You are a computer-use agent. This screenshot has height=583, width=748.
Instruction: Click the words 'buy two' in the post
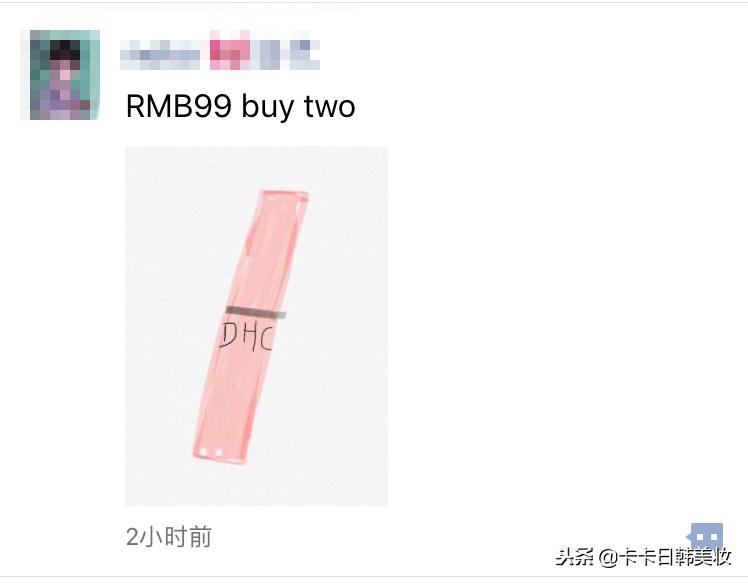[299, 107]
